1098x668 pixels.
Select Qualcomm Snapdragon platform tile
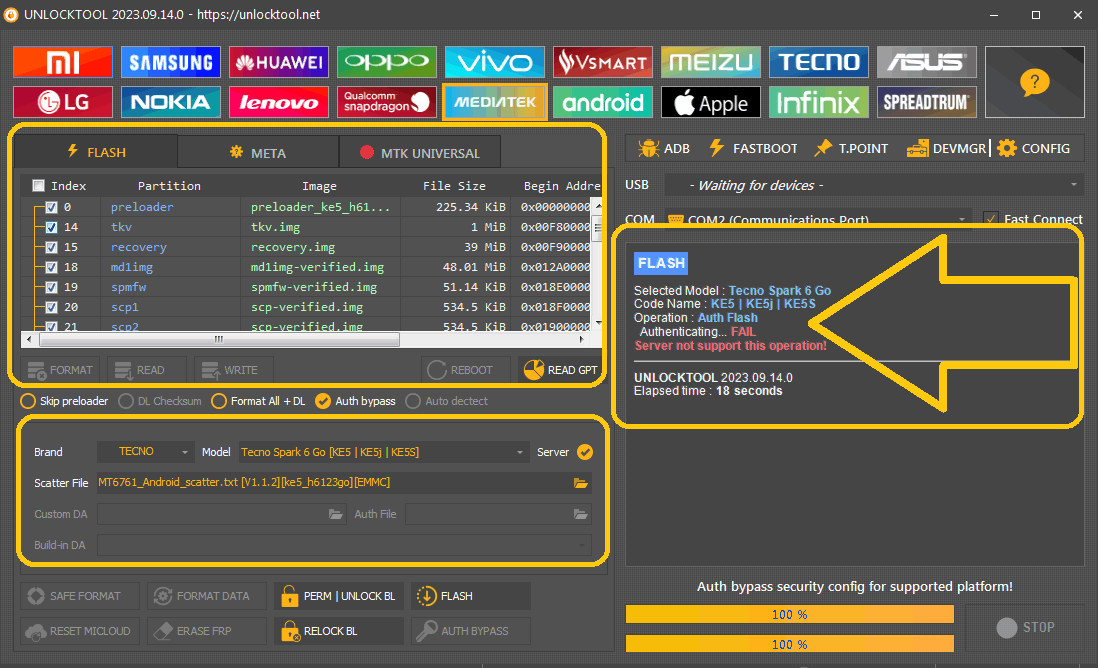coord(387,102)
